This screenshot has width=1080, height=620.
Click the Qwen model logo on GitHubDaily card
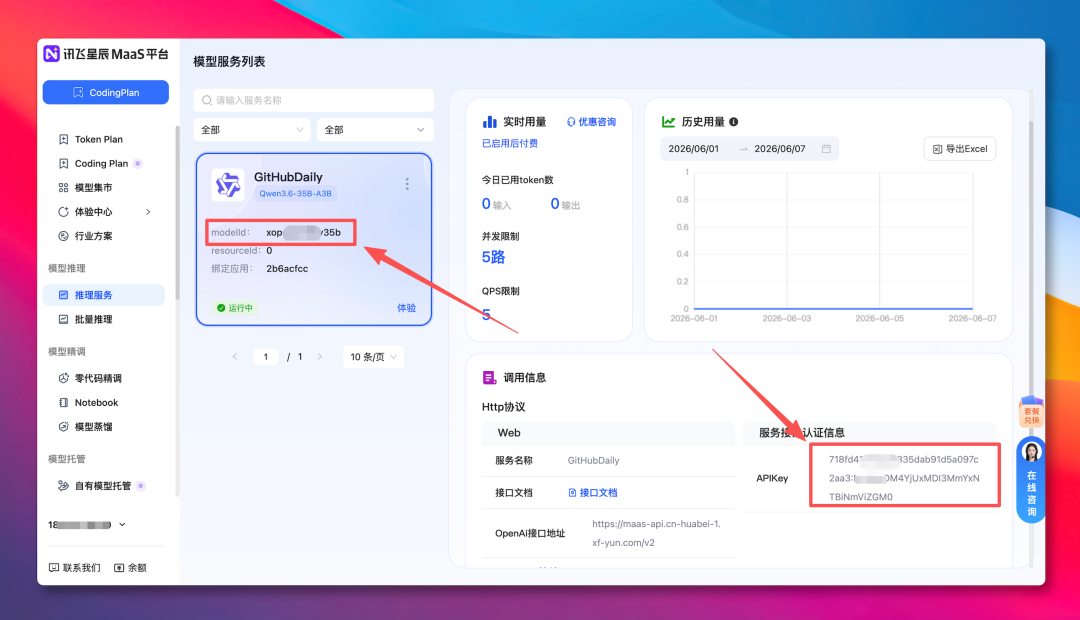(x=228, y=185)
